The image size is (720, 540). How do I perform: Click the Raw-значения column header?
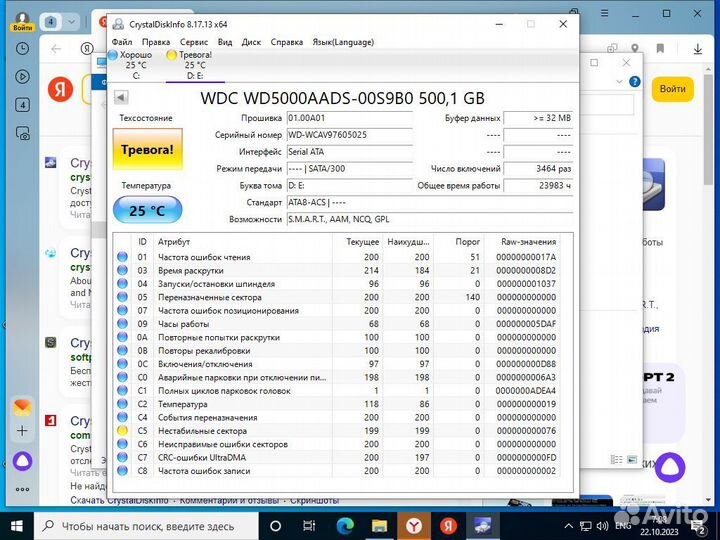(x=522, y=242)
